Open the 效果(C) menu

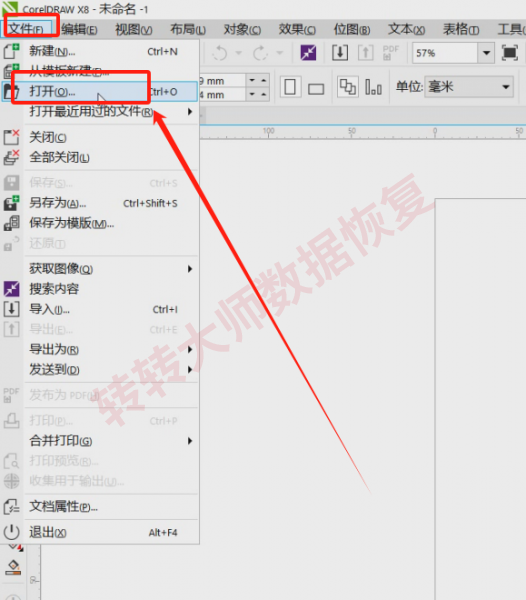(x=297, y=29)
